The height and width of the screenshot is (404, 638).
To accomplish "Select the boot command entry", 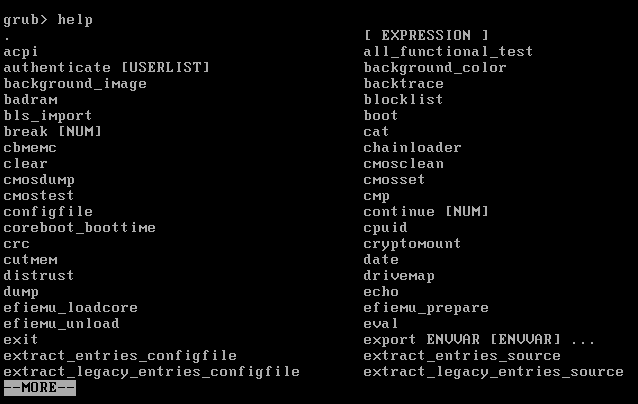I will coord(380,116).
